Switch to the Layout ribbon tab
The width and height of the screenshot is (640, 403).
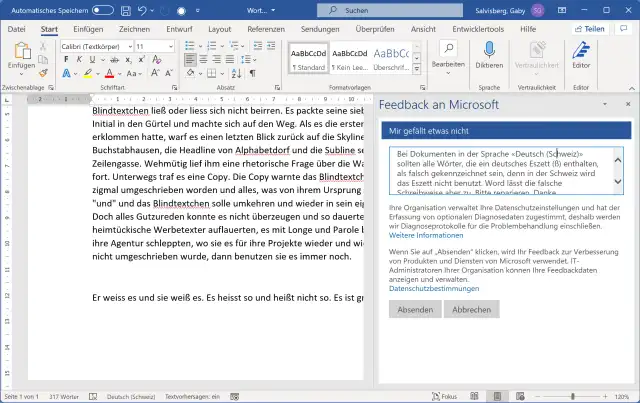pyautogui.click(x=218, y=30)
